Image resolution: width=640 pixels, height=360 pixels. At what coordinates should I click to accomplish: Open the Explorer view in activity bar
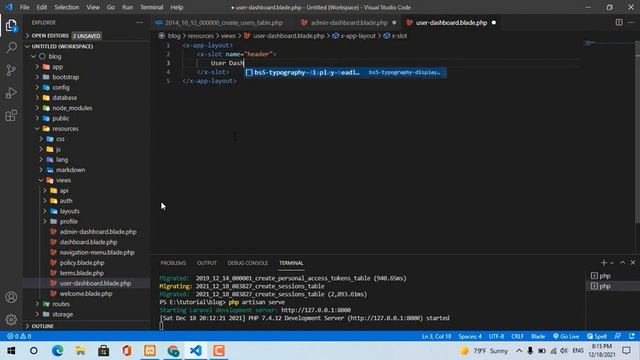[11, 26]
